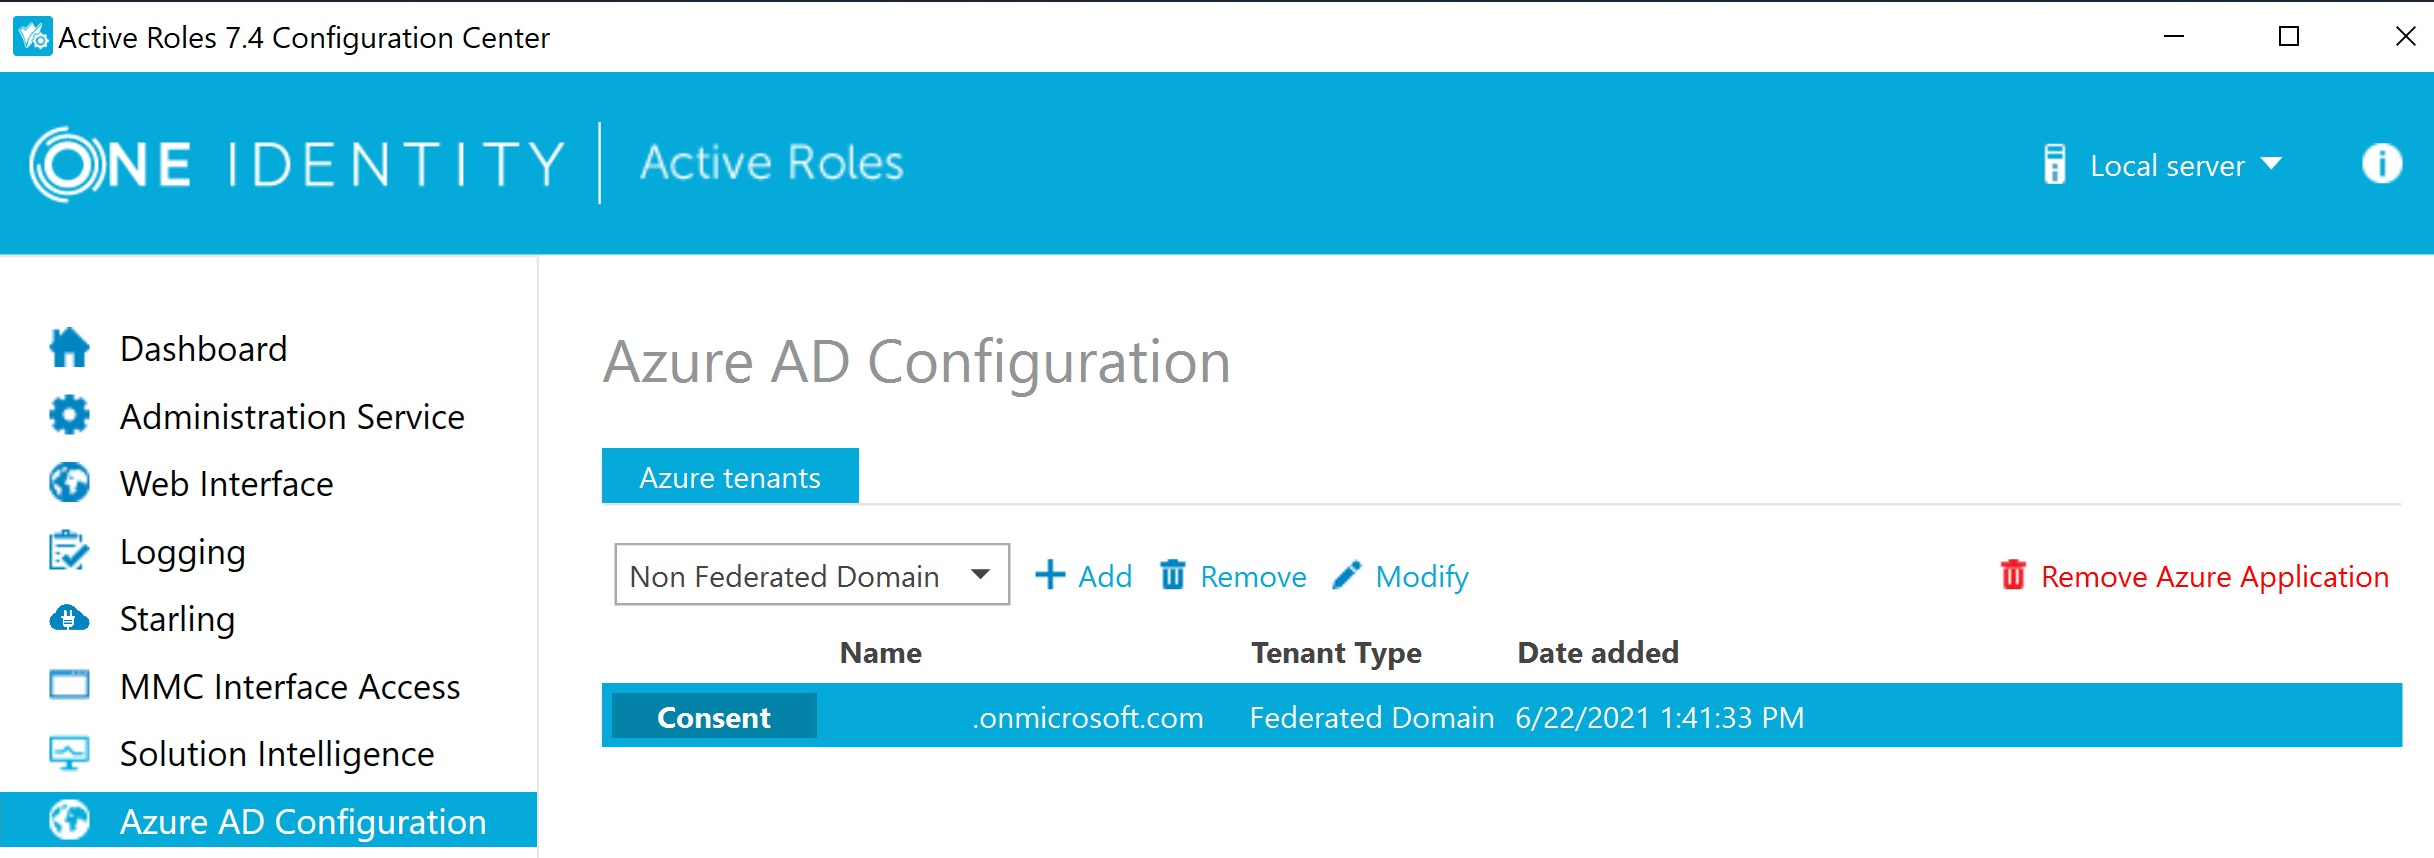Click the blue trash icon beside Remove
This screenshot has height=858, width=2434.
(x=1172, y=575)
